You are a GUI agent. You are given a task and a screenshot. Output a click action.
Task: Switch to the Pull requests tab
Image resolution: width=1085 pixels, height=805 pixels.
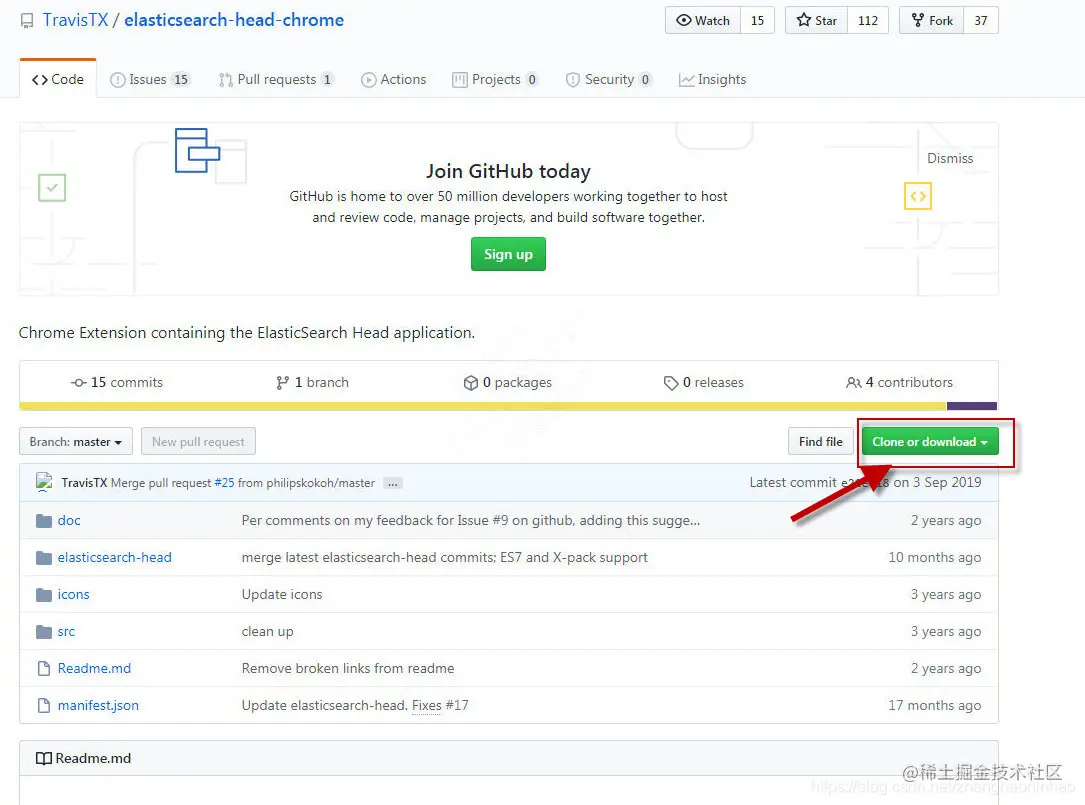(x=276, y=79)
